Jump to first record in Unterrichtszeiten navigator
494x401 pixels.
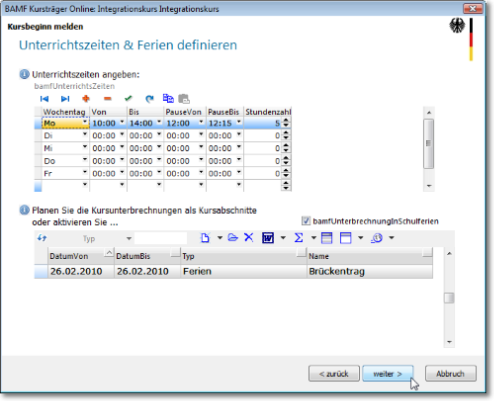[44, 99]
